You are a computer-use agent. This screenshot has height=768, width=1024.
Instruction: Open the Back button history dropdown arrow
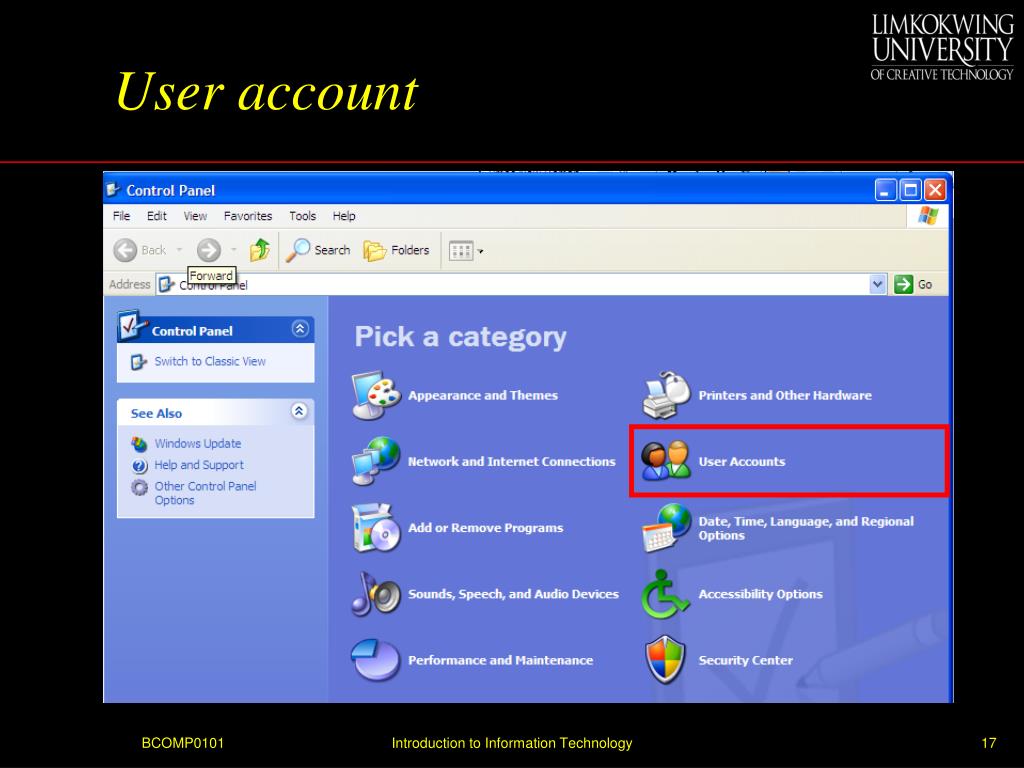click(180, 250)
